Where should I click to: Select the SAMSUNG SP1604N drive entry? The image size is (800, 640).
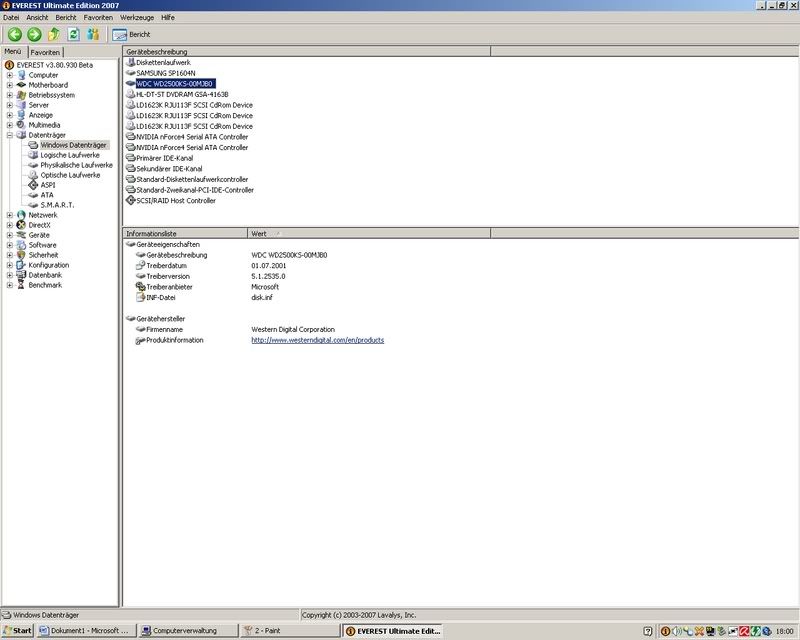(165, 73)
